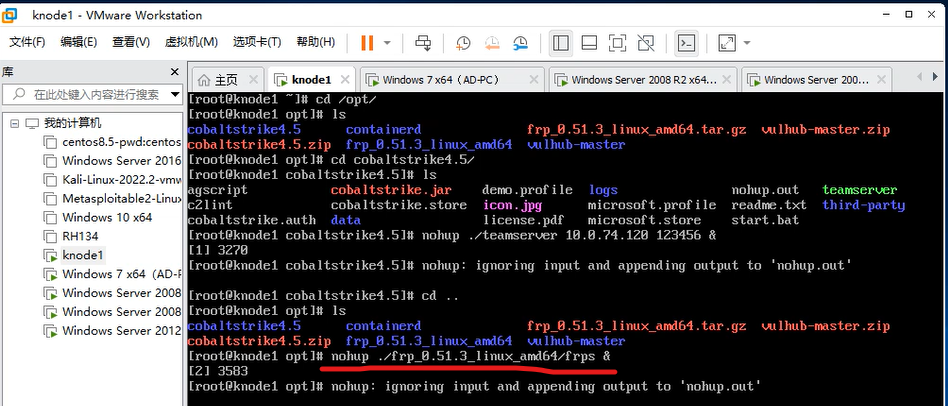Open the 查看(V) menu
Viewport: 948px width, 406px height.
[x=131, y=42]
